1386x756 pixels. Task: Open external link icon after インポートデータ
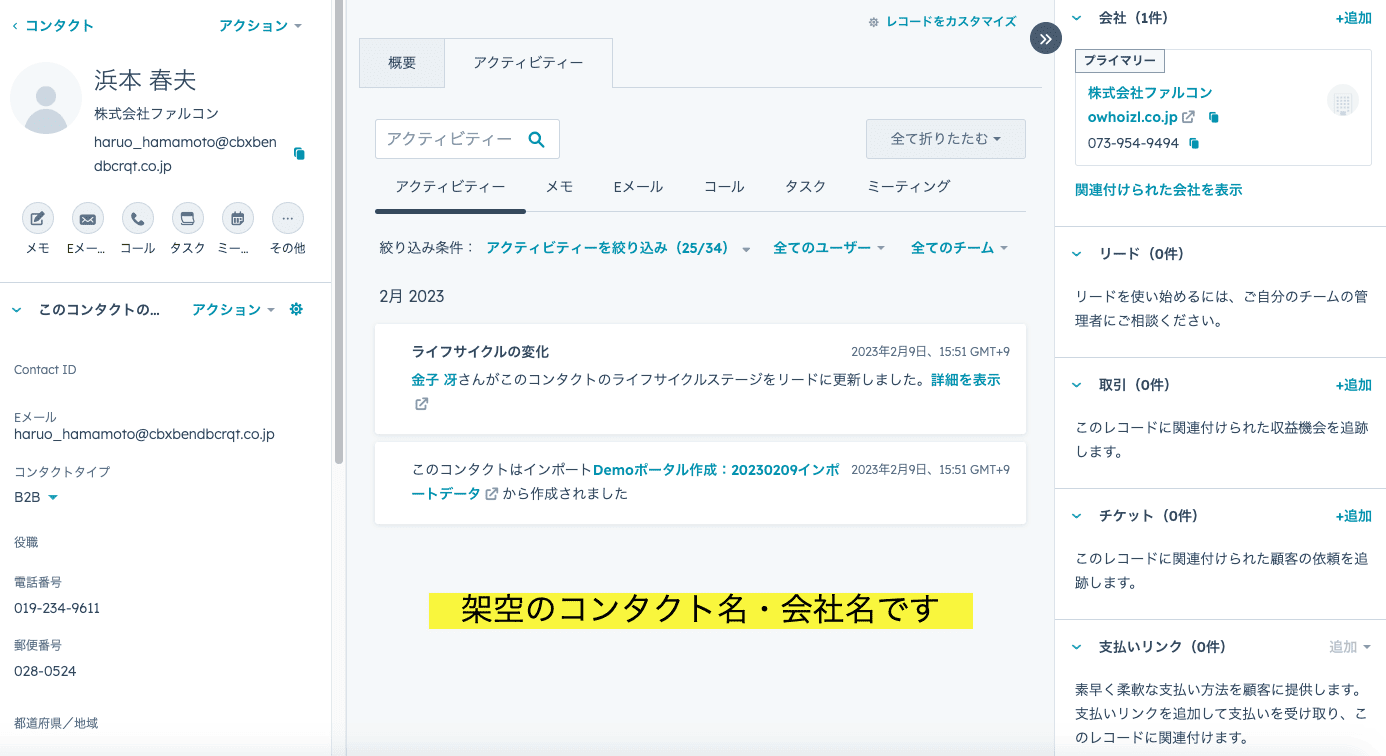[x=492, y=494]
